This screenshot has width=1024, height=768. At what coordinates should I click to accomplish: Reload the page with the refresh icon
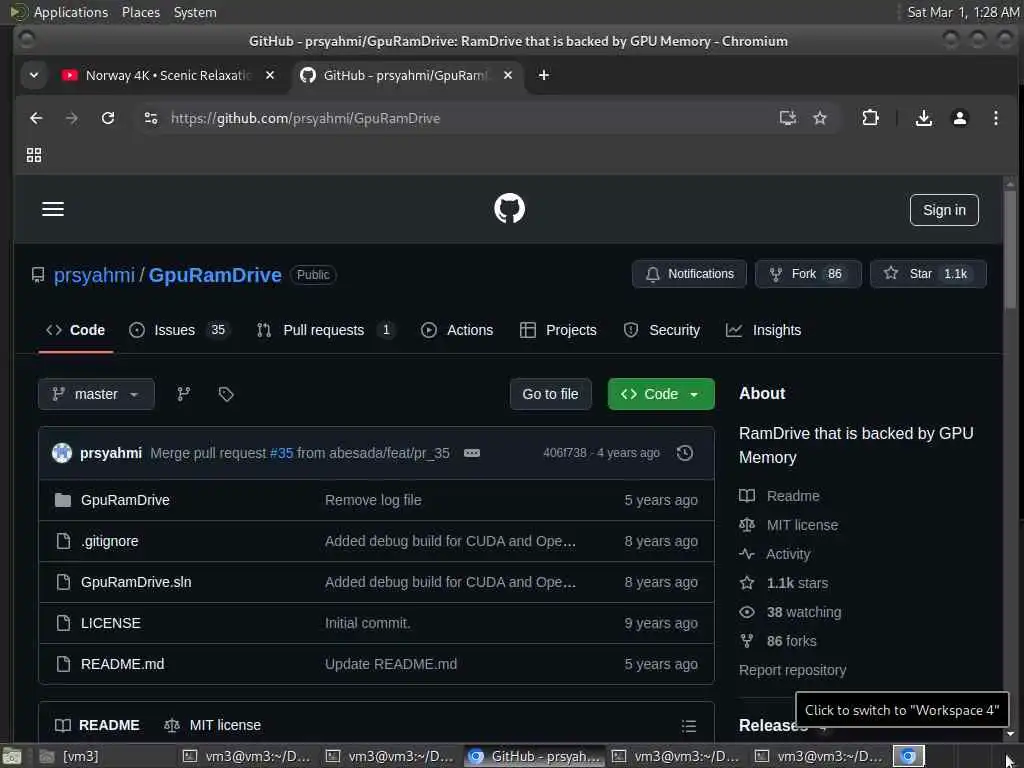pos(108,118)
